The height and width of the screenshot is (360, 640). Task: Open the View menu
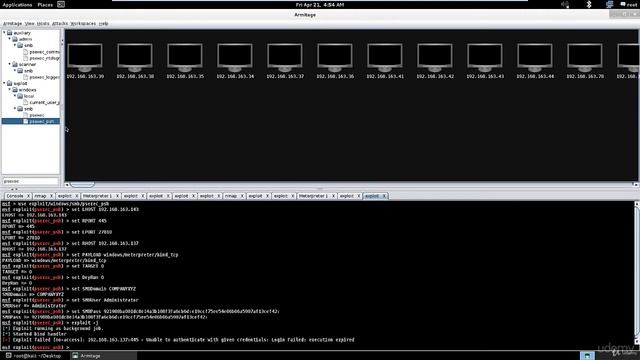[x=29, y=24]
